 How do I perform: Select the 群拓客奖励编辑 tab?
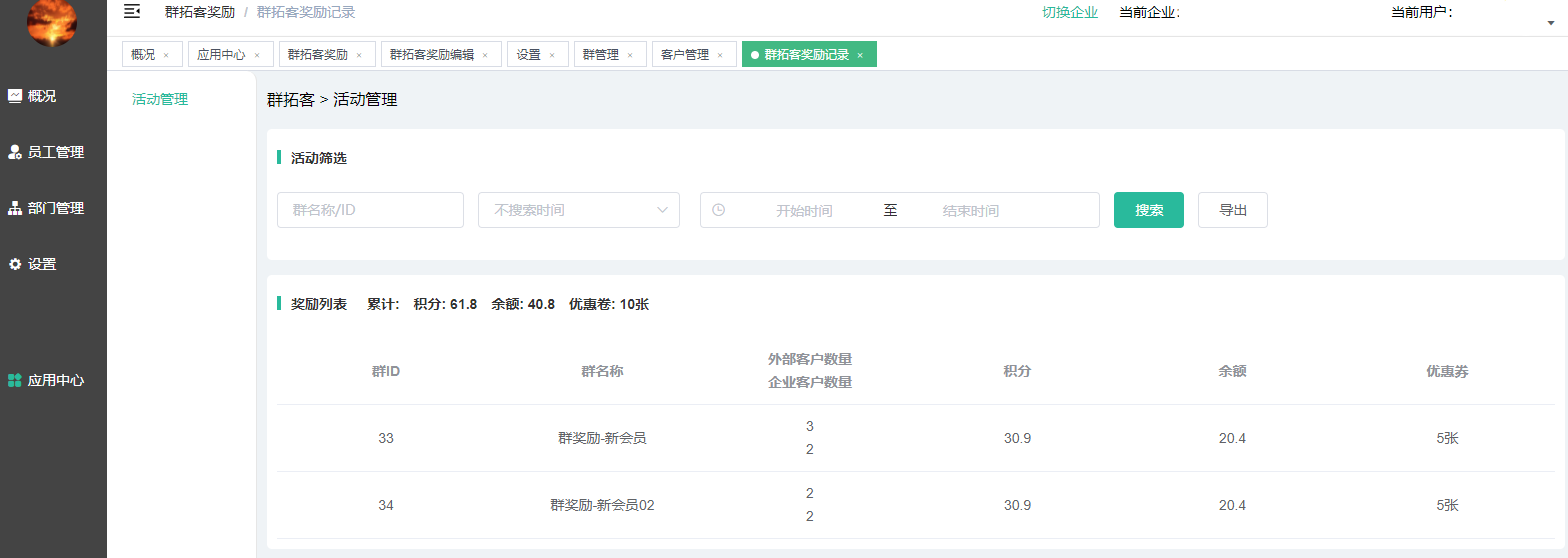coord(431,55)
